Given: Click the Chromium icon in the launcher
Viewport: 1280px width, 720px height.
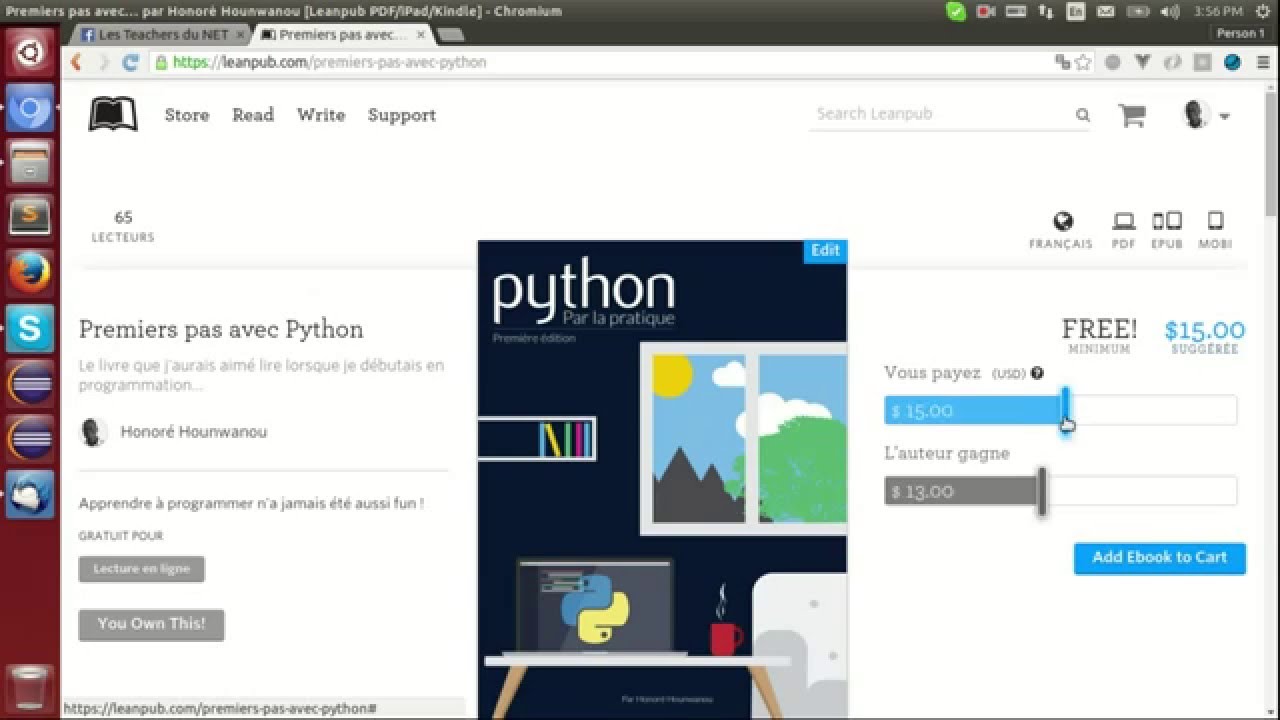Looking at the screenshot, I should 30,107.
